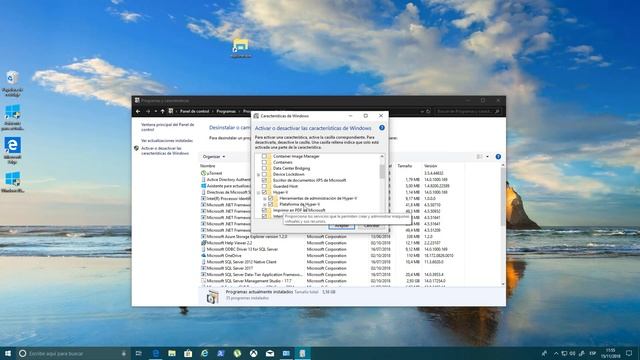Screen dimensions: 640x360
Task: Uncheck Herramientas de administración de Hyper-V
Action: (271, 198)
